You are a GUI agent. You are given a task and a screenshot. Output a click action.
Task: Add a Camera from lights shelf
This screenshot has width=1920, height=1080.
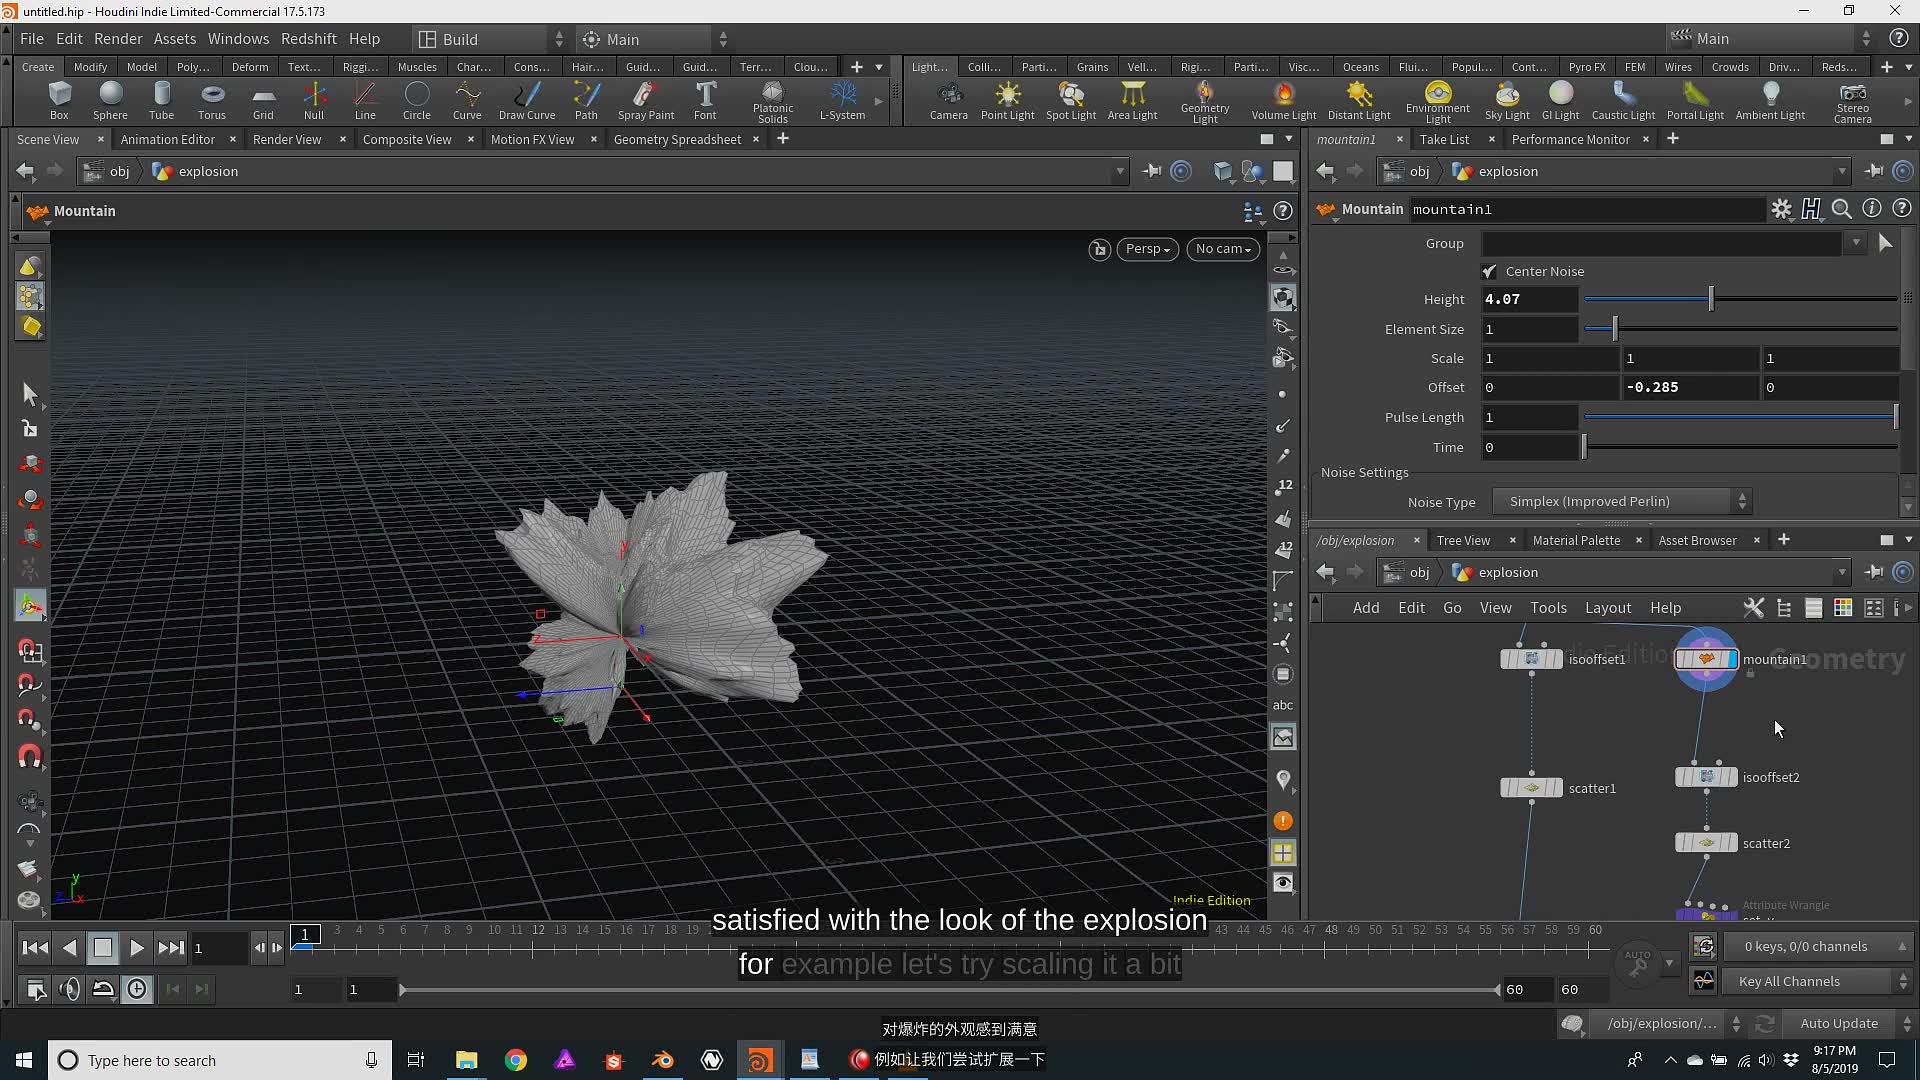click(948, 101)
